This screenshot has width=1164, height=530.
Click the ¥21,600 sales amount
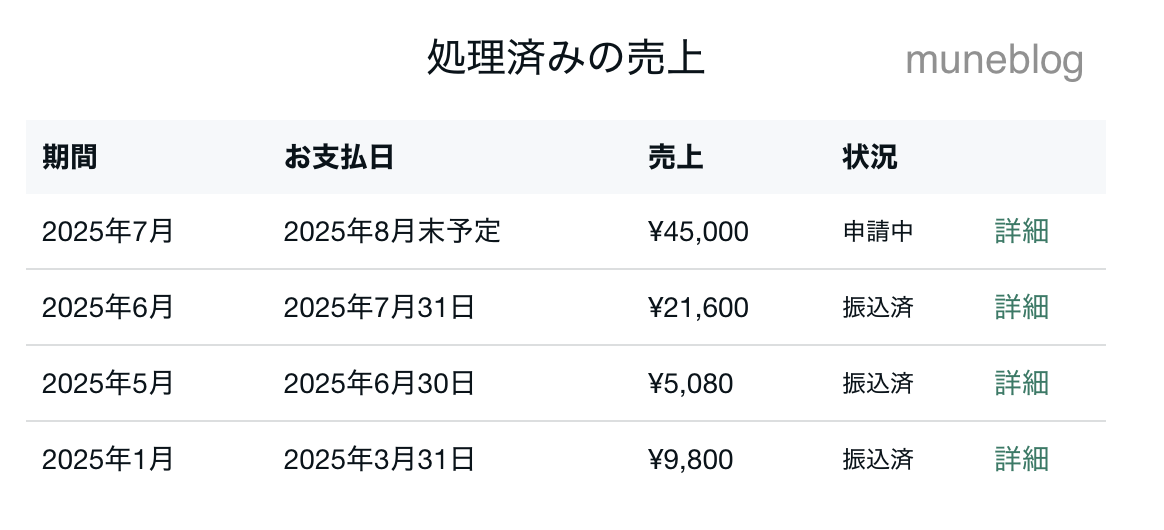(699, 307)
